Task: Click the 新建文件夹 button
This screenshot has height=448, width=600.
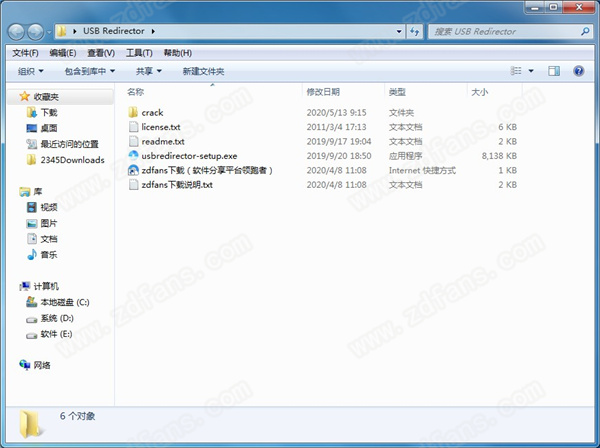Action: 203,71
